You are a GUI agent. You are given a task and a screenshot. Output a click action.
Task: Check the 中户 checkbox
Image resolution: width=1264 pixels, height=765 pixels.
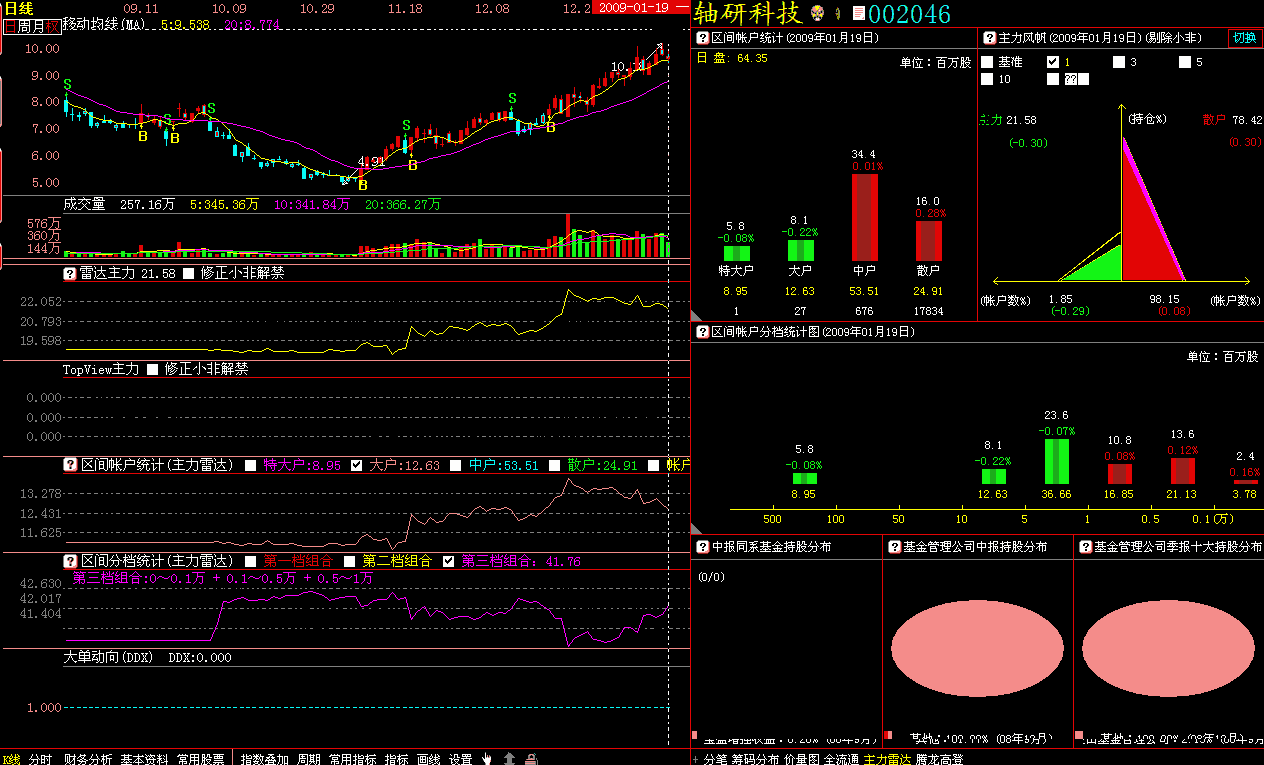(x=456, y=465)
